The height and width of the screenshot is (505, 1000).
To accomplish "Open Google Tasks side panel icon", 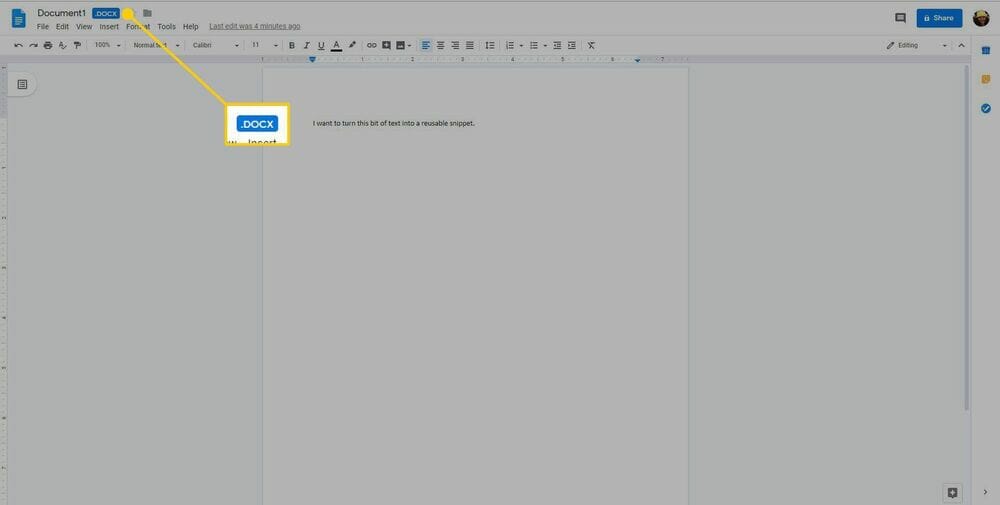I will tap(985, 108).
